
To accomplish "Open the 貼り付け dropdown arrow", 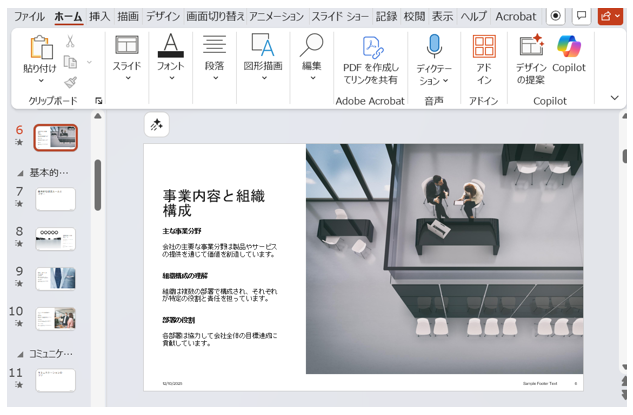I will (x=41, y=81).
